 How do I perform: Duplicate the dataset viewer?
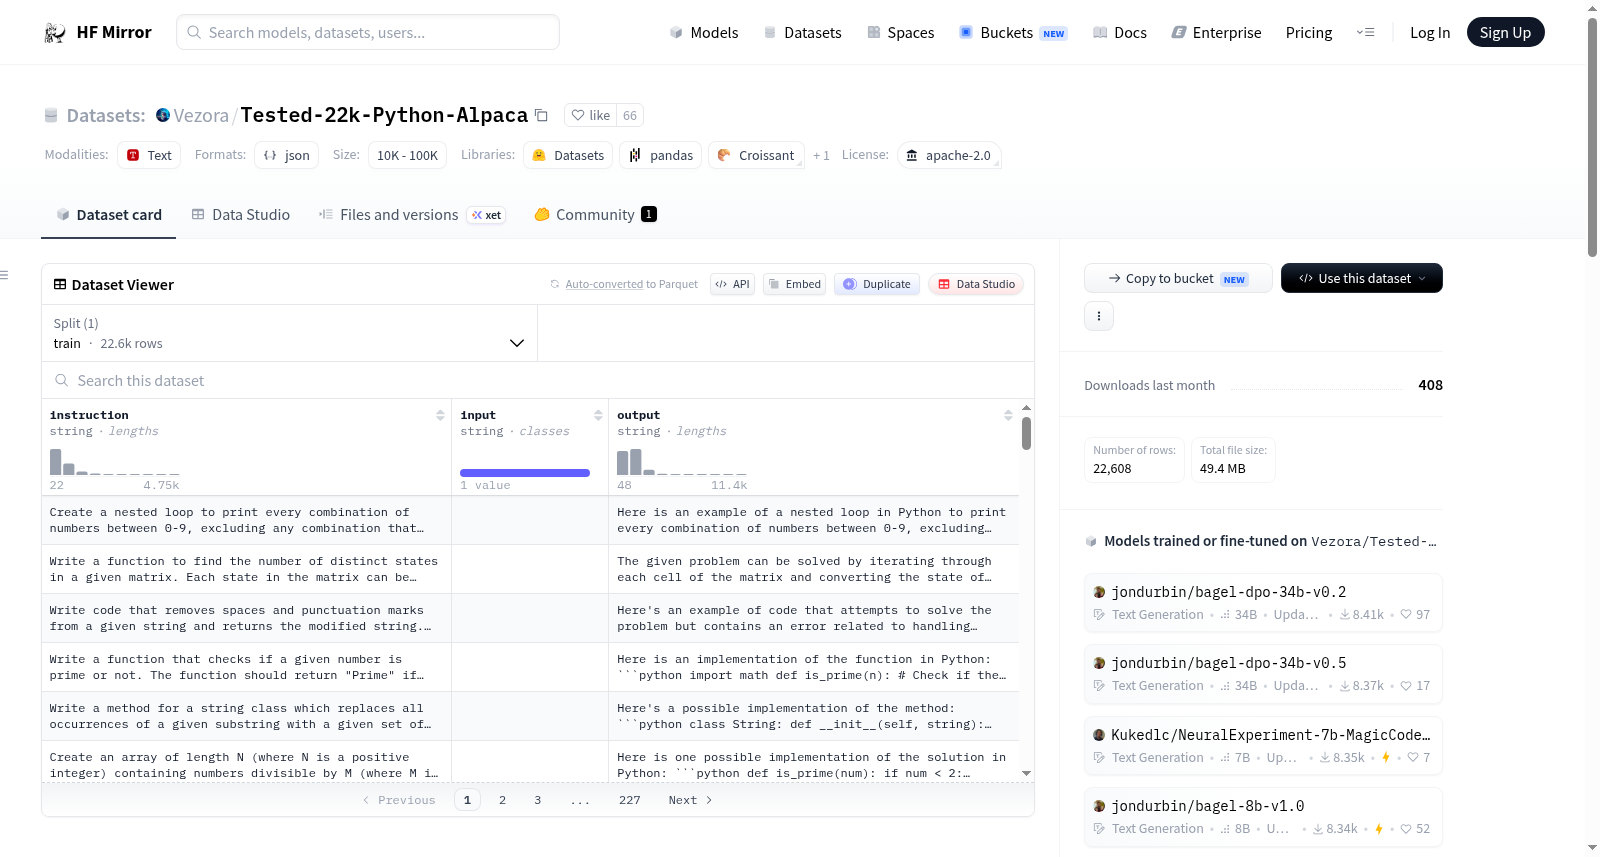coord(877,284)
